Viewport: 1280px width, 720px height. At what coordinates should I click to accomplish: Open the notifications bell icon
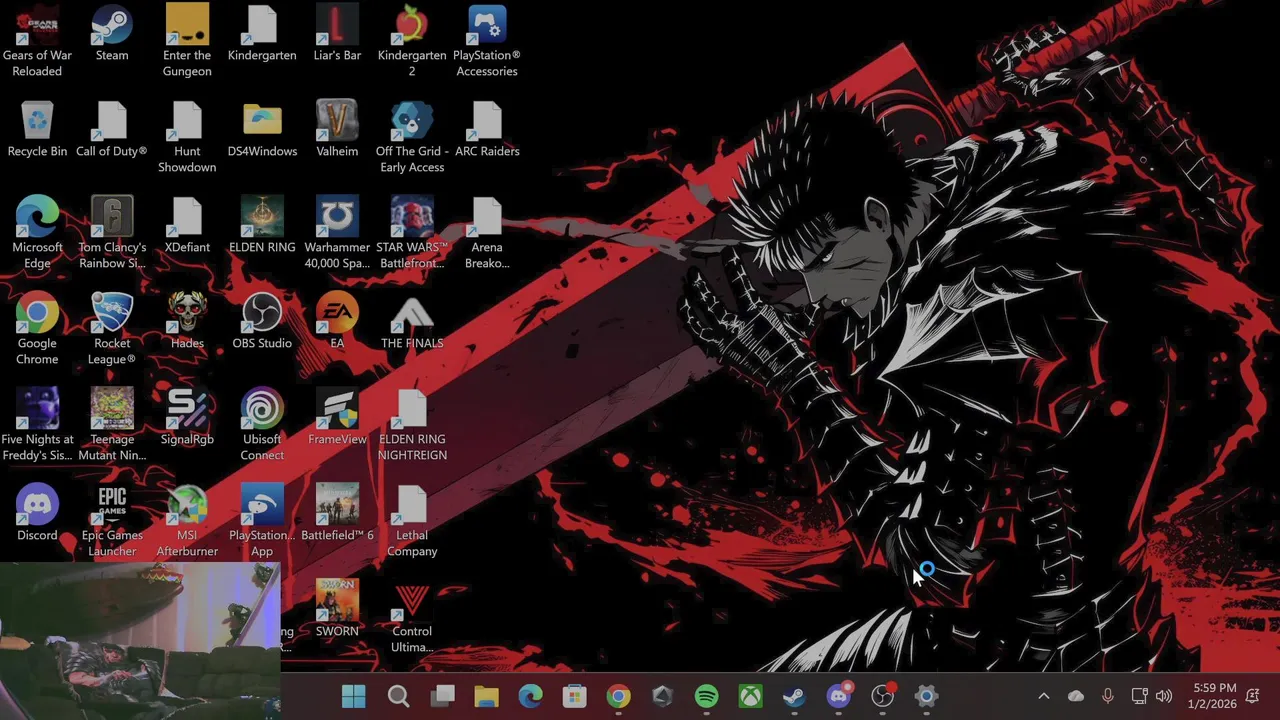(x=1253, y=696)
